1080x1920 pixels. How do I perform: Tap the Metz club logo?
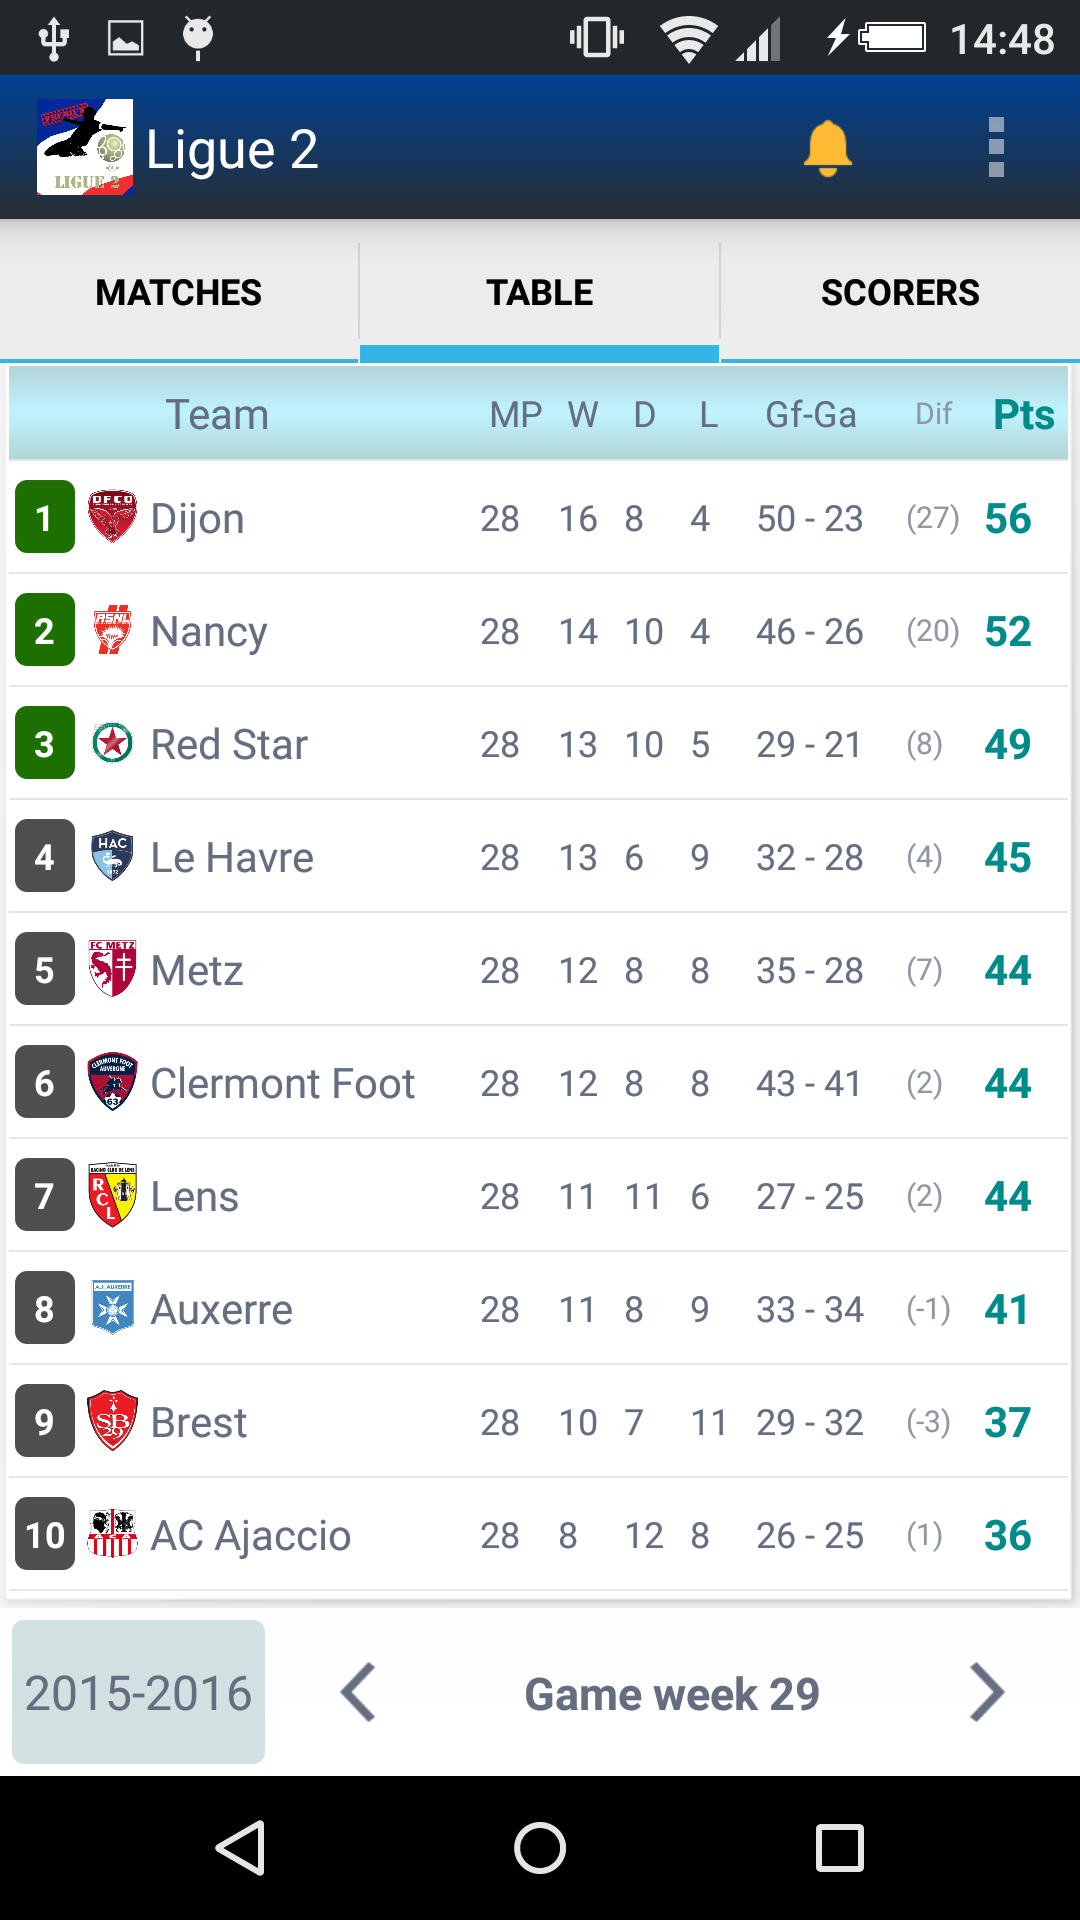113,969
